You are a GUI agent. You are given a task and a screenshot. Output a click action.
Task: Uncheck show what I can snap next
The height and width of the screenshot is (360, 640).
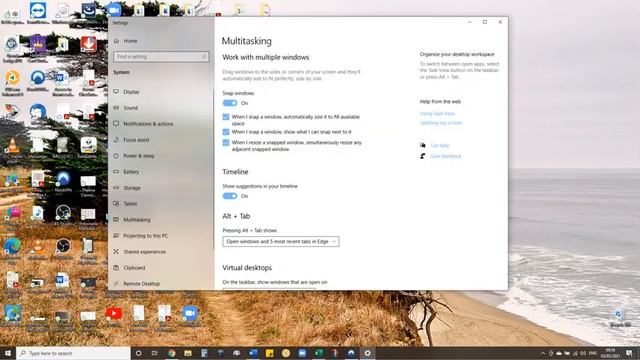coord(226,132)
